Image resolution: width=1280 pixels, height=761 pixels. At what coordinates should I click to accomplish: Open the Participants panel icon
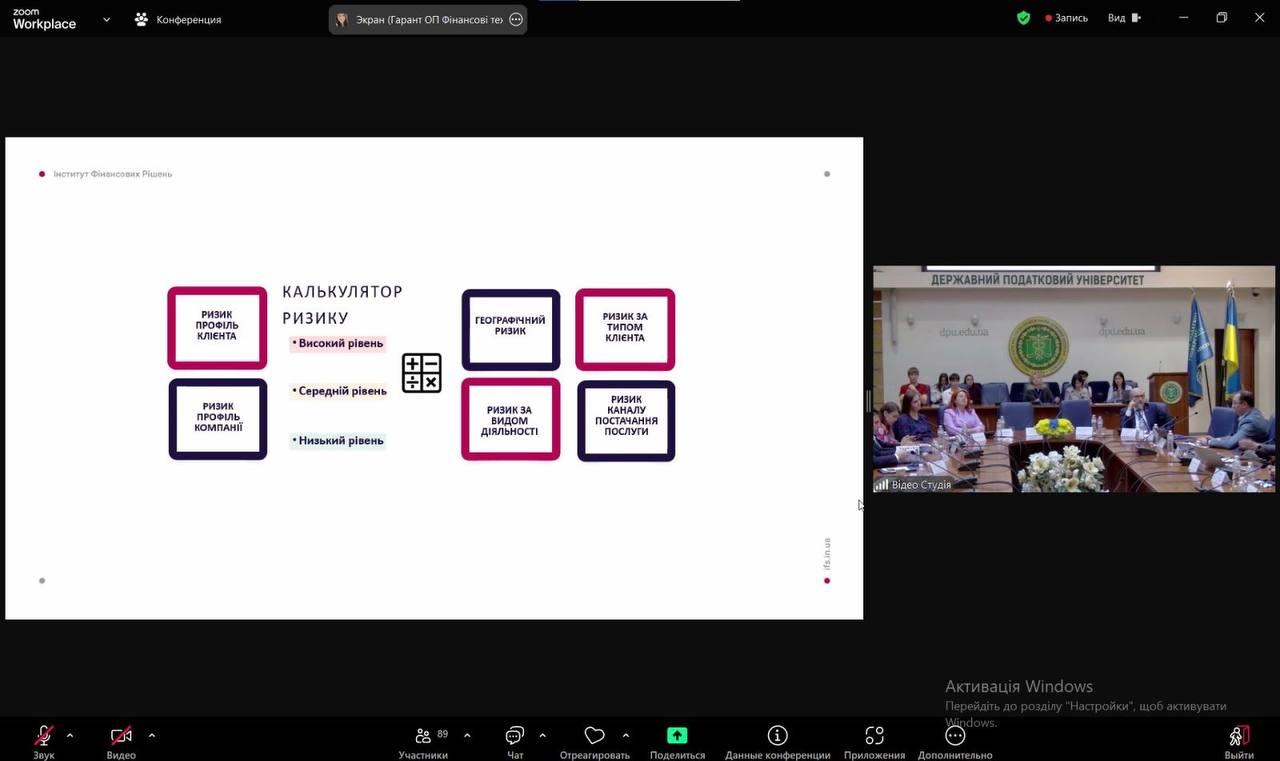(x=423, y=737)
